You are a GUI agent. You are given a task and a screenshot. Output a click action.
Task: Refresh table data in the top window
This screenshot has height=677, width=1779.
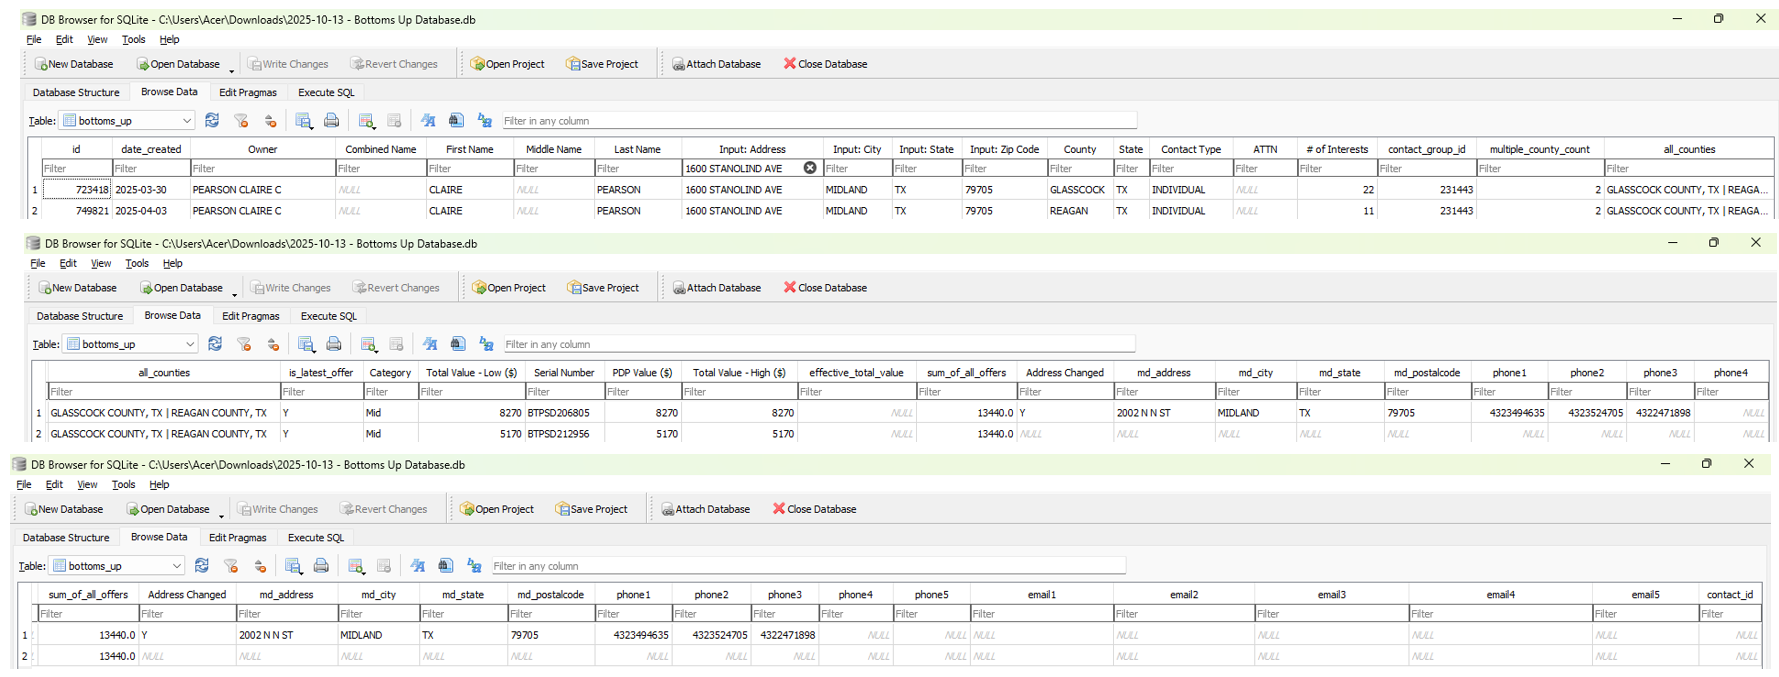click(212, 120)
